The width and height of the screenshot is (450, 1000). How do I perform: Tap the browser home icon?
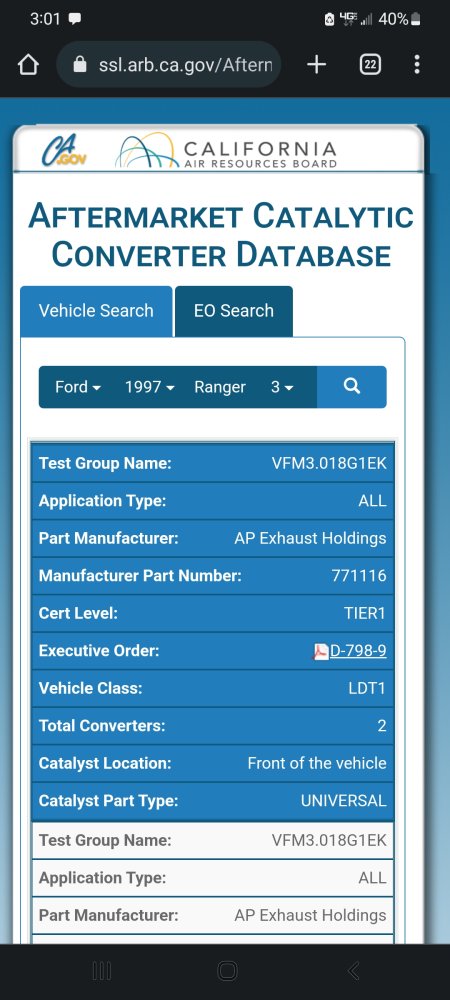[x=28, y=64]
